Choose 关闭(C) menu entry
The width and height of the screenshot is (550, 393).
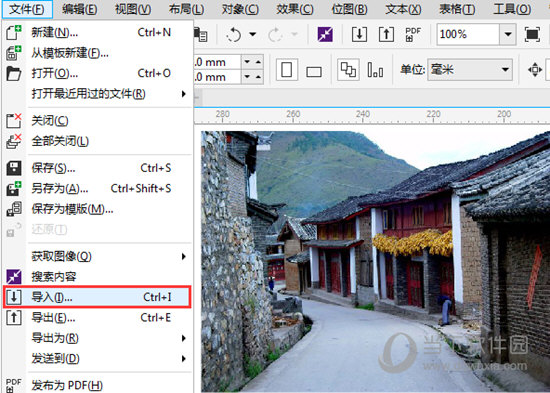(x=98, y=121)
